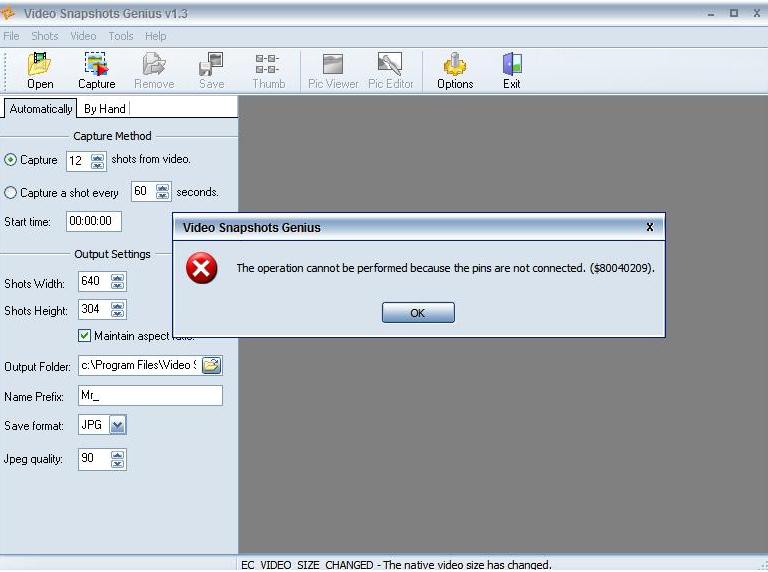Expand the Save format dropdown
This screenshot has height=572, width=768.
[118, 425]
